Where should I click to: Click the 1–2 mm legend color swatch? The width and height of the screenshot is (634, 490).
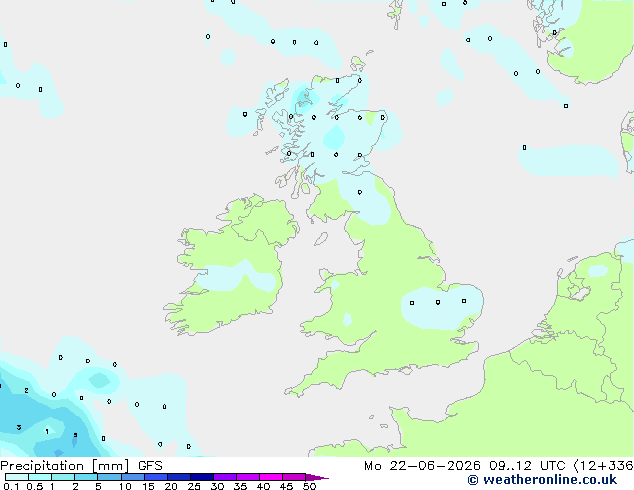tap(63, 477)
